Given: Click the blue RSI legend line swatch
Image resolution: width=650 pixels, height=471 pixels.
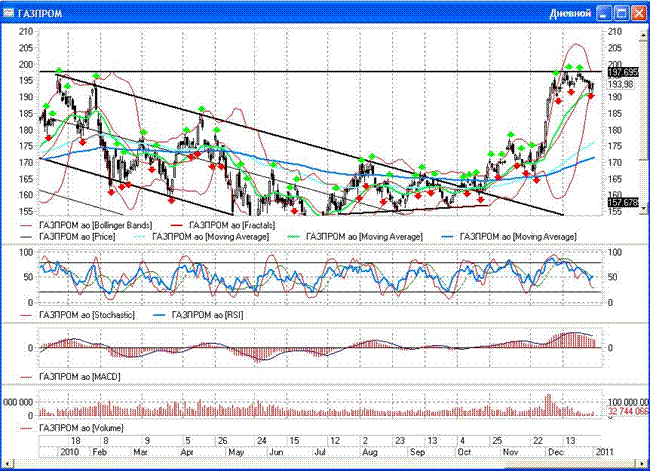Looking at the screenshot, I should [x=159, y=315].
